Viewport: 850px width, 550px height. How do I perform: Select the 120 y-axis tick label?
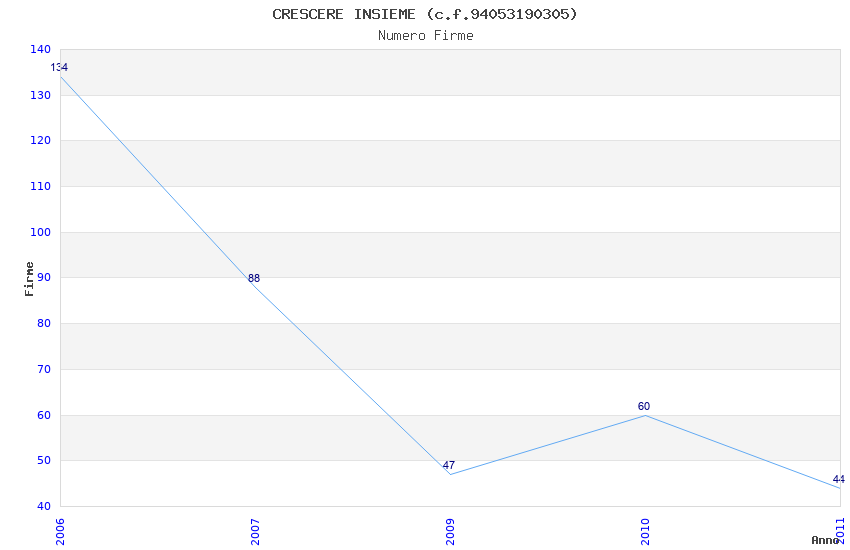coord(40,140)
